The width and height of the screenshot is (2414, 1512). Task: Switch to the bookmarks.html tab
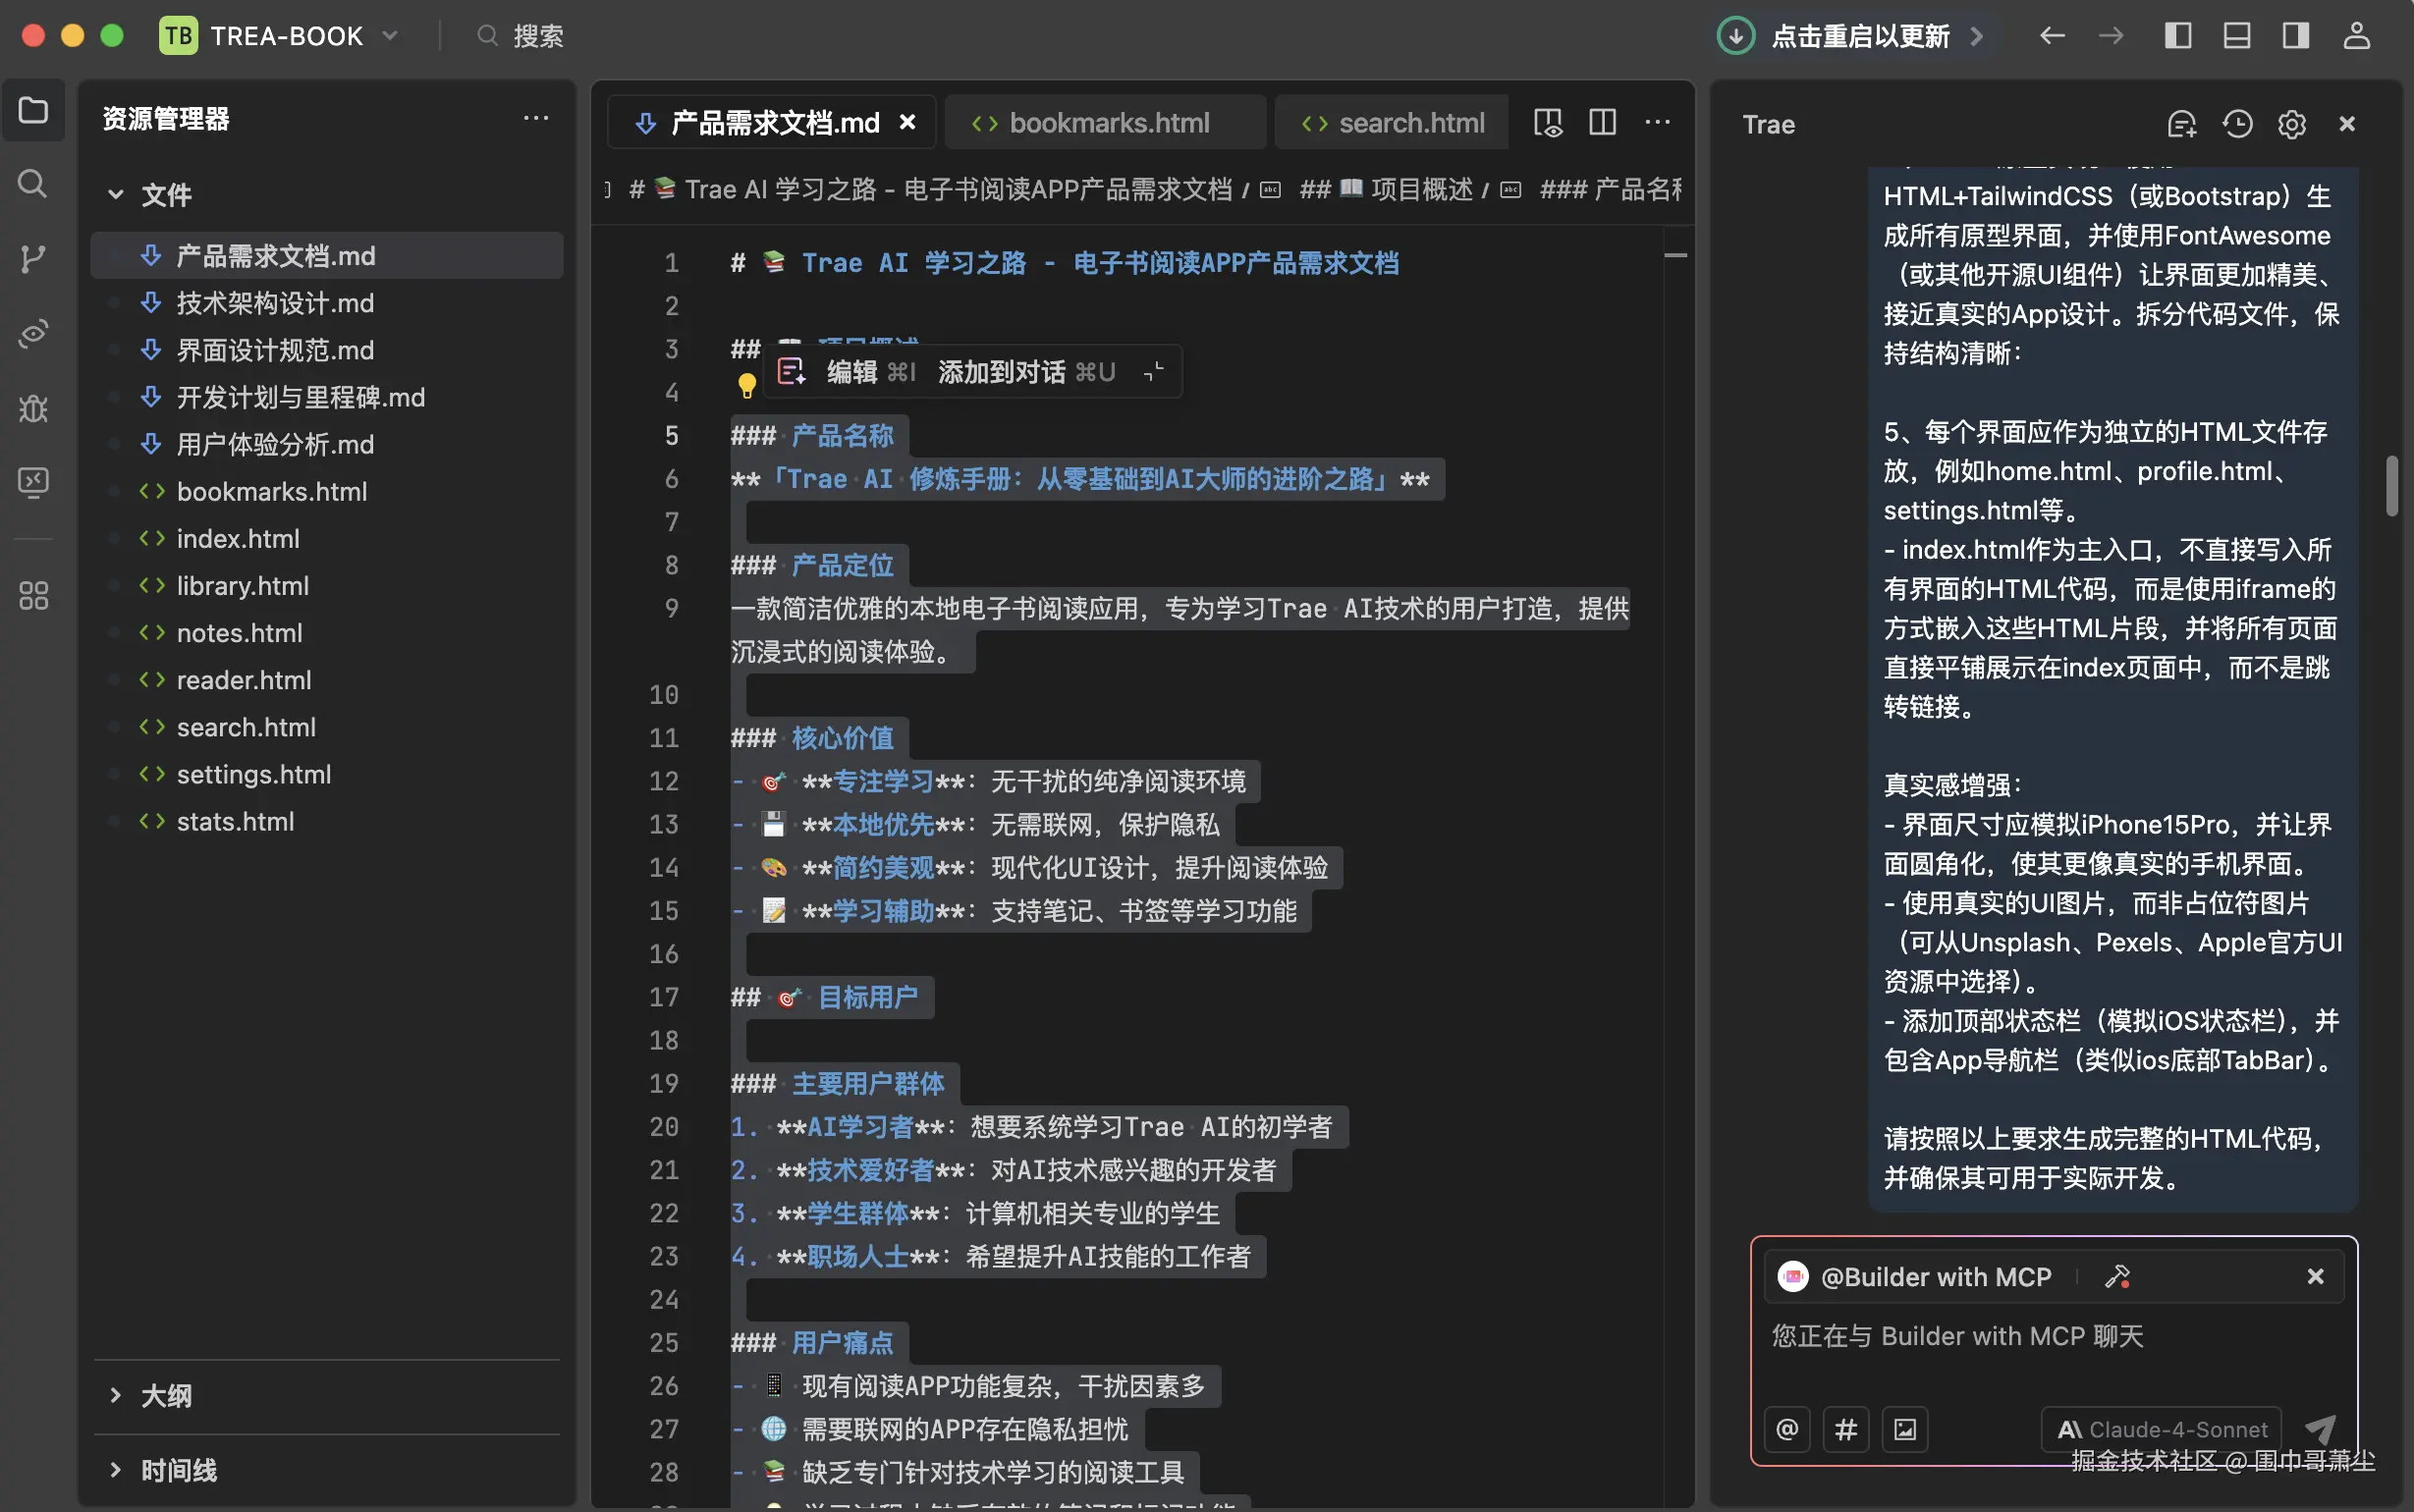1108,122
